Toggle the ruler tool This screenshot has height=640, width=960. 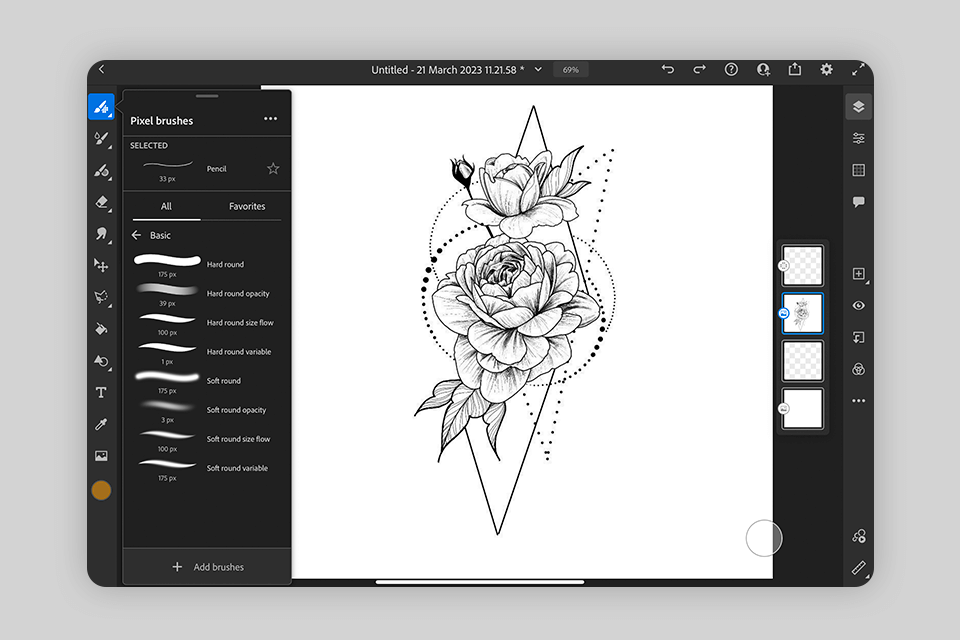click(858, 568)
